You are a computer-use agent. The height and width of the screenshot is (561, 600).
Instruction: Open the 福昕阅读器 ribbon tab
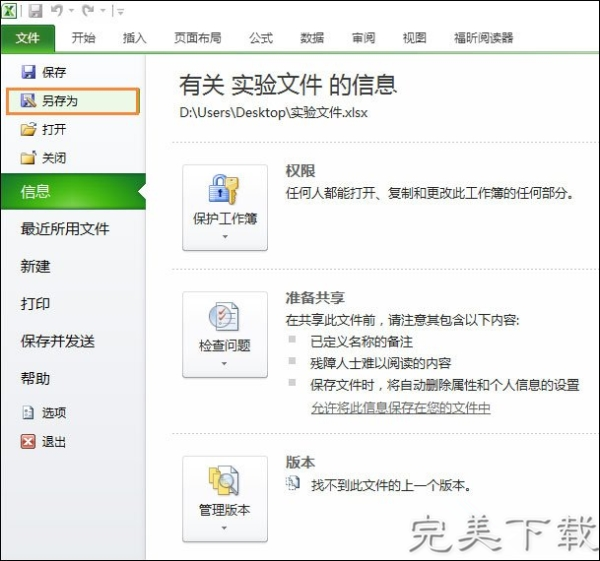(x=483, y=38)
